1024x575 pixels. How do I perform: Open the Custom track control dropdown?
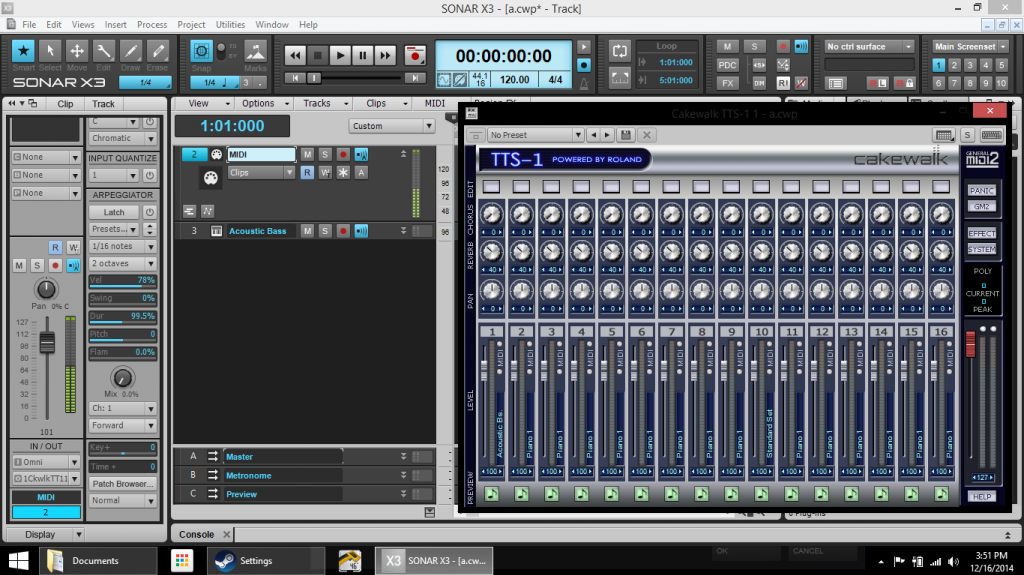(x=392, y=126)
